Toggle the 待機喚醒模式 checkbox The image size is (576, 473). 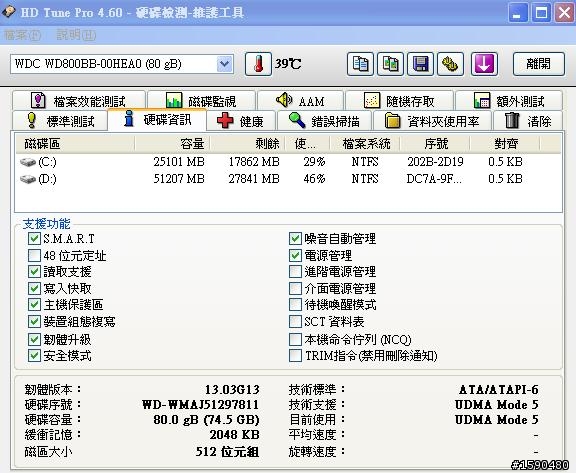[295, 304]
